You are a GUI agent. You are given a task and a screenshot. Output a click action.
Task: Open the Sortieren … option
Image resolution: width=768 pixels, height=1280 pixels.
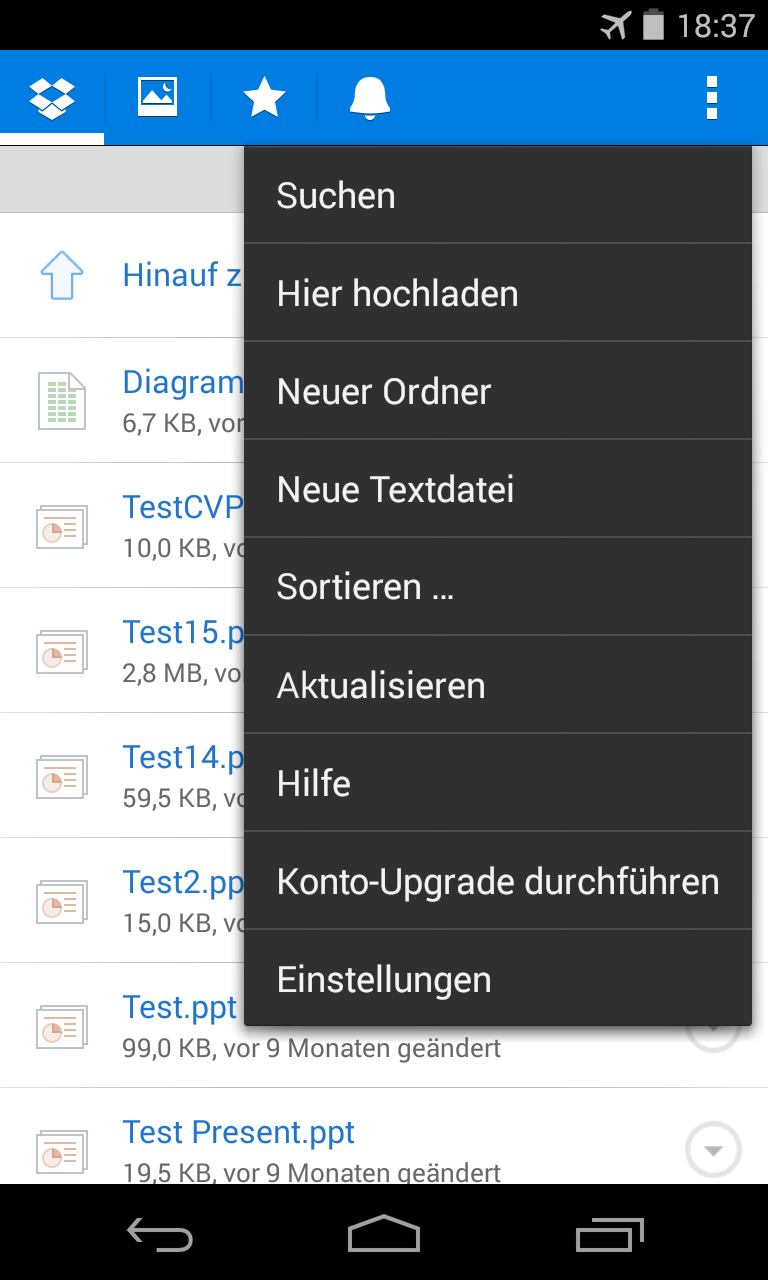(497, 587)
